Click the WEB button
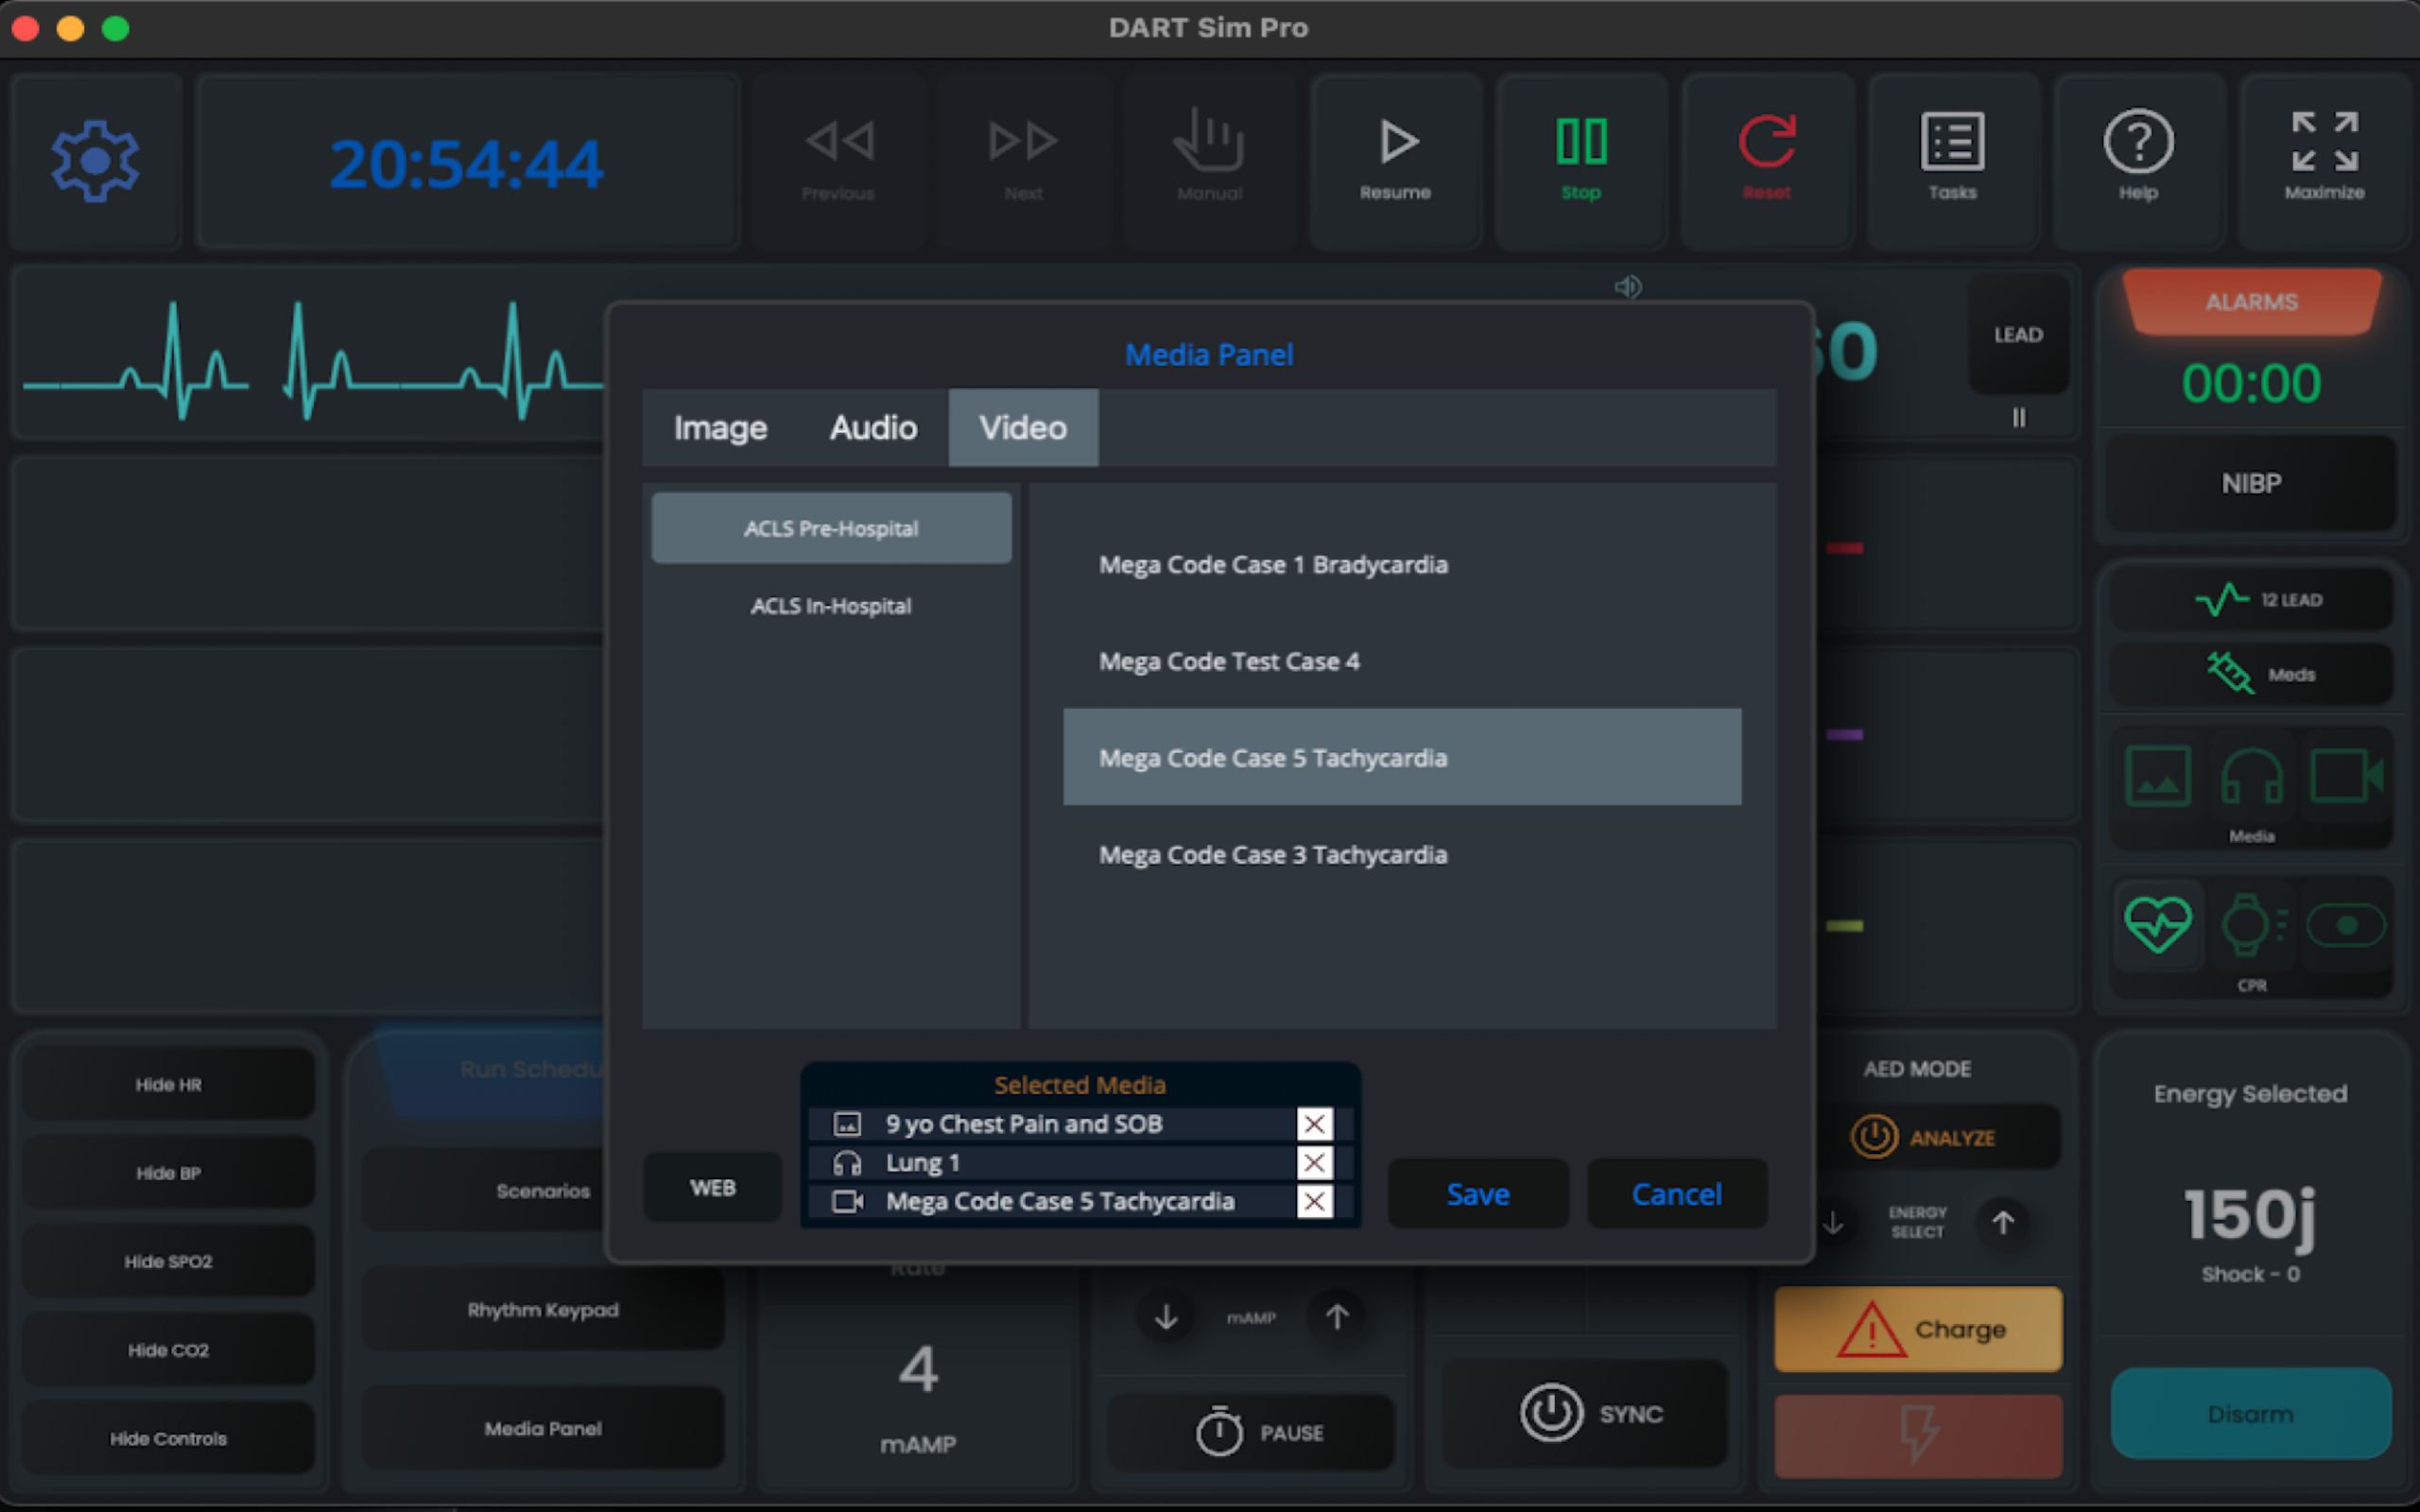The height and width of the screenshot is (1512, 2420). point(712,1188)
